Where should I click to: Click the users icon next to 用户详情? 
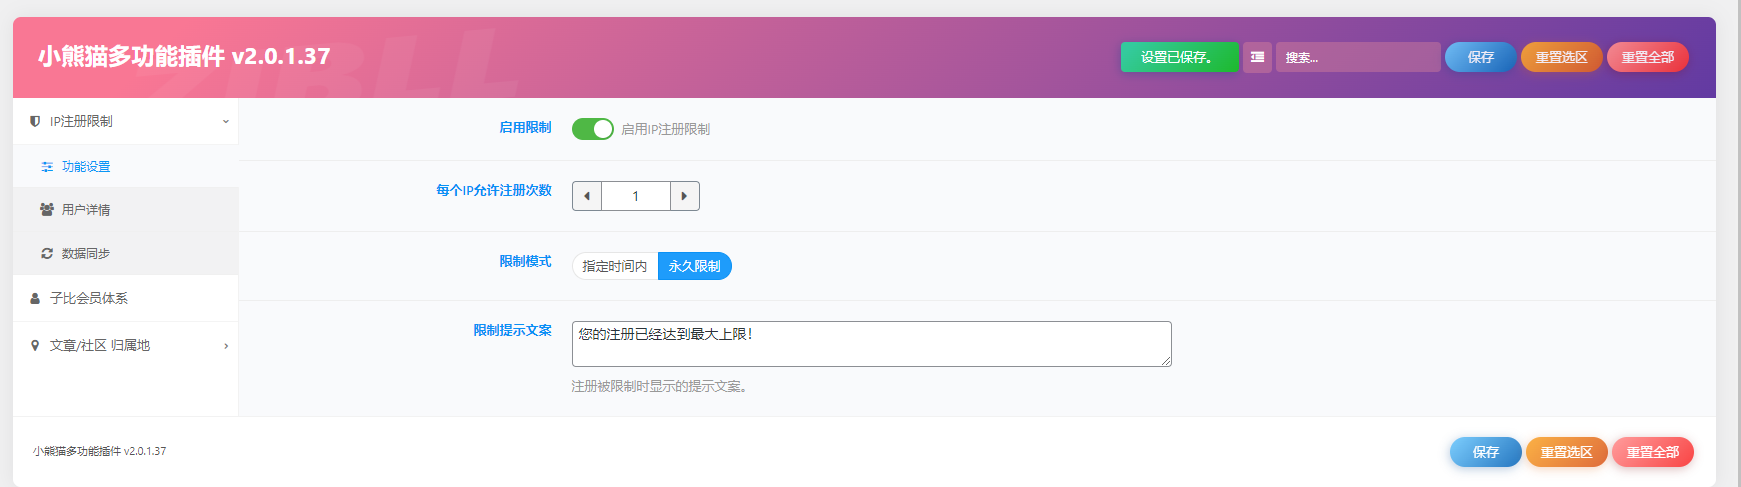click(47, 210)
